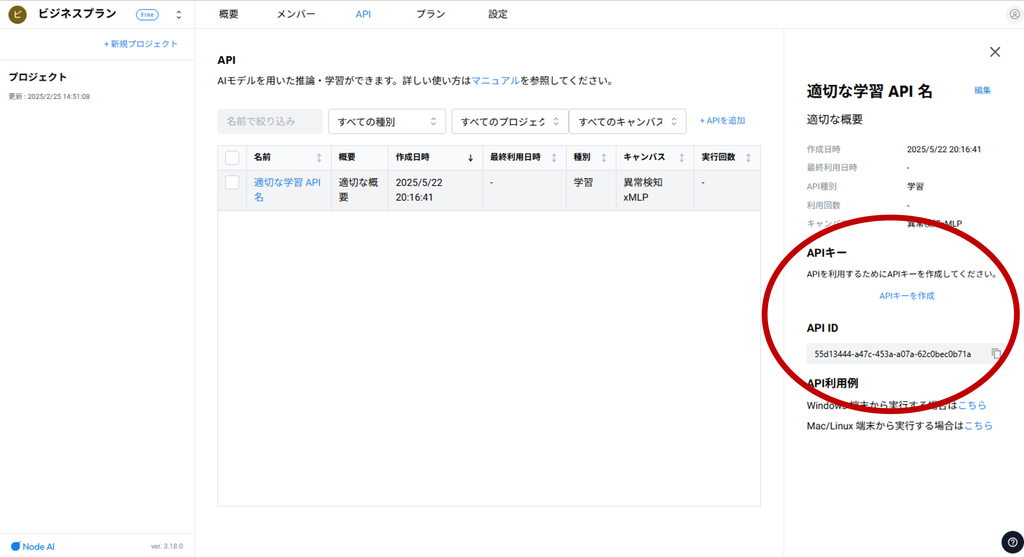Select all rows with header checkbox
1024x557 pixels.
(x=232, y=158)
